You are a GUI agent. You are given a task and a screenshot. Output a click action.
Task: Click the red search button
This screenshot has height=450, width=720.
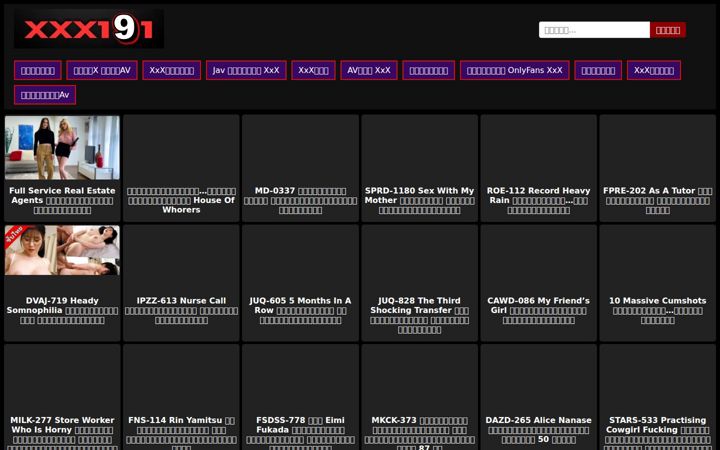668,30
